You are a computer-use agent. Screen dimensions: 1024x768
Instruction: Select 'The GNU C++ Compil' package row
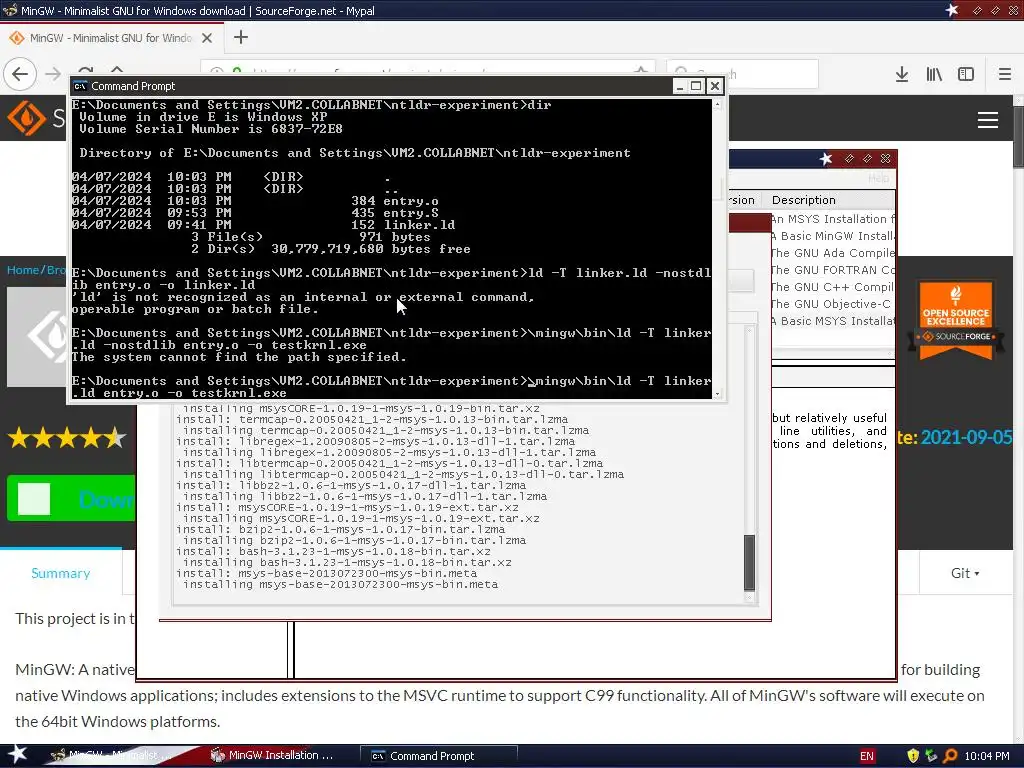[x=833, y=287]
